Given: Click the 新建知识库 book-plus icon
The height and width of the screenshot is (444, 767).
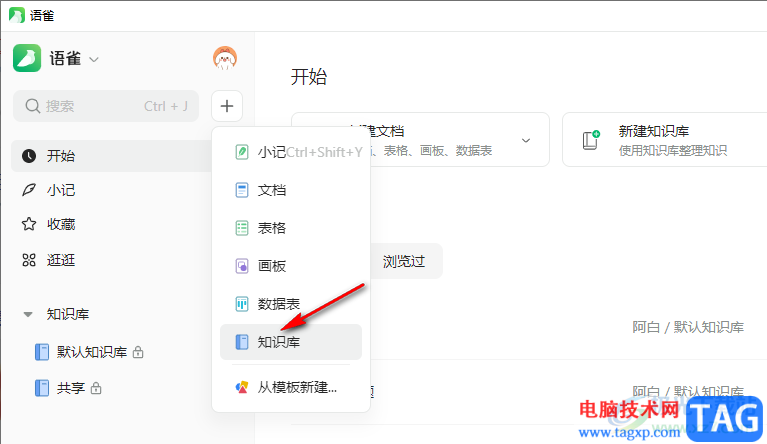Looking at the screenshot, I should [591, 140].
